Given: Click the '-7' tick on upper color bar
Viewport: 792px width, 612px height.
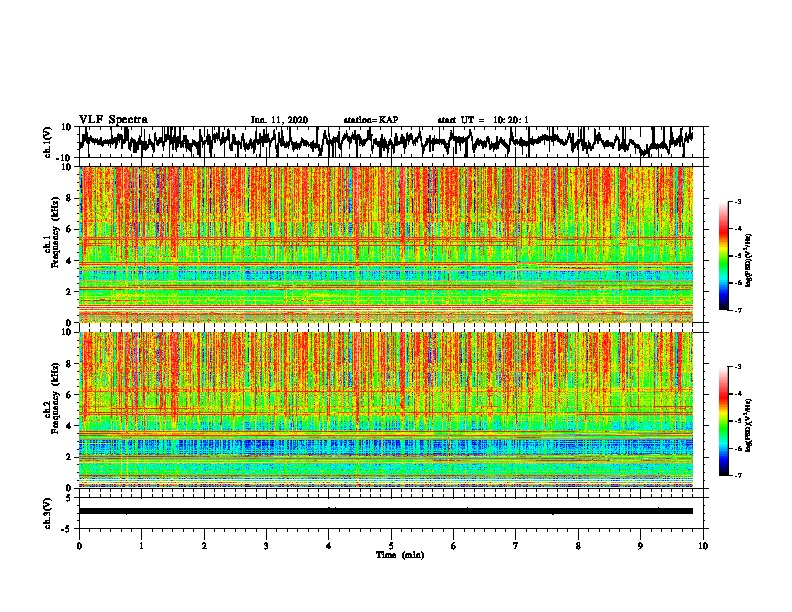Looking at the screenshot, I should [x=737, y=310].
